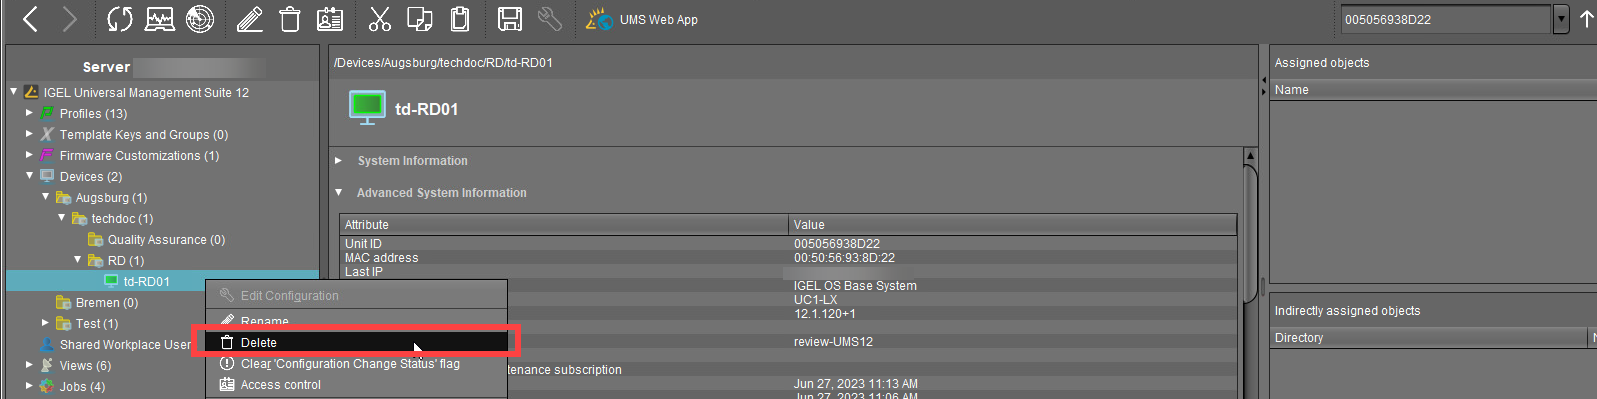Open the scan for devices radar icon
Viewport: 1597px width, 399px height.
(x=200, y=19)
